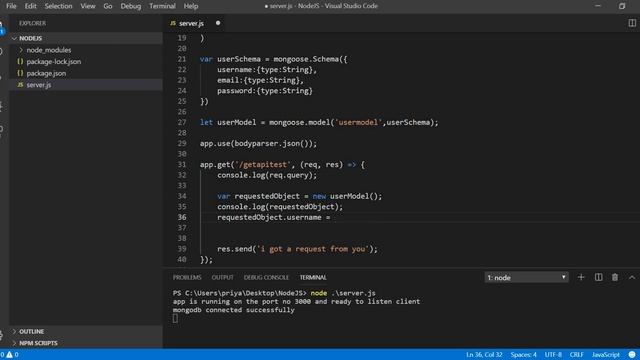
Task: Click 'usermodel' string on line 27
Action: click(358, 122)
